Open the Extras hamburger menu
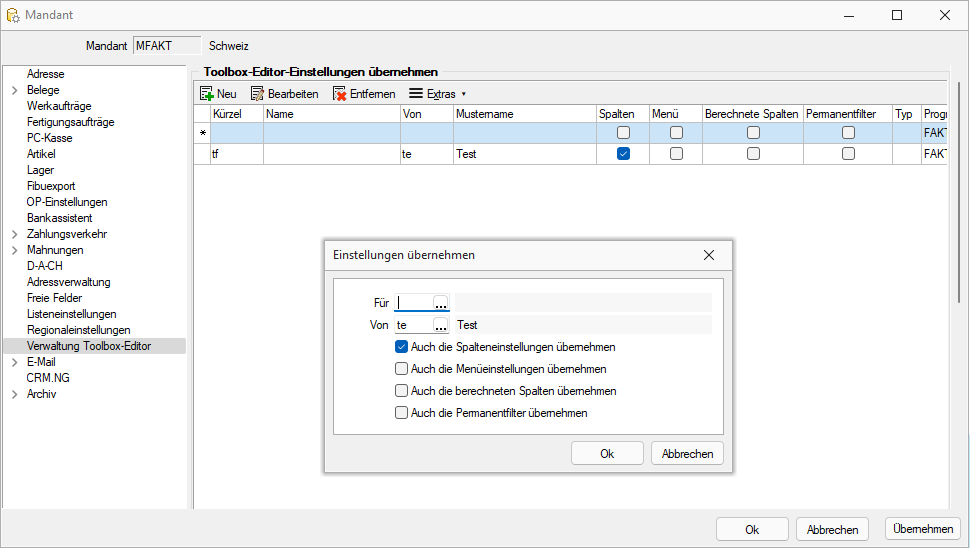 (x=416, y=94)
